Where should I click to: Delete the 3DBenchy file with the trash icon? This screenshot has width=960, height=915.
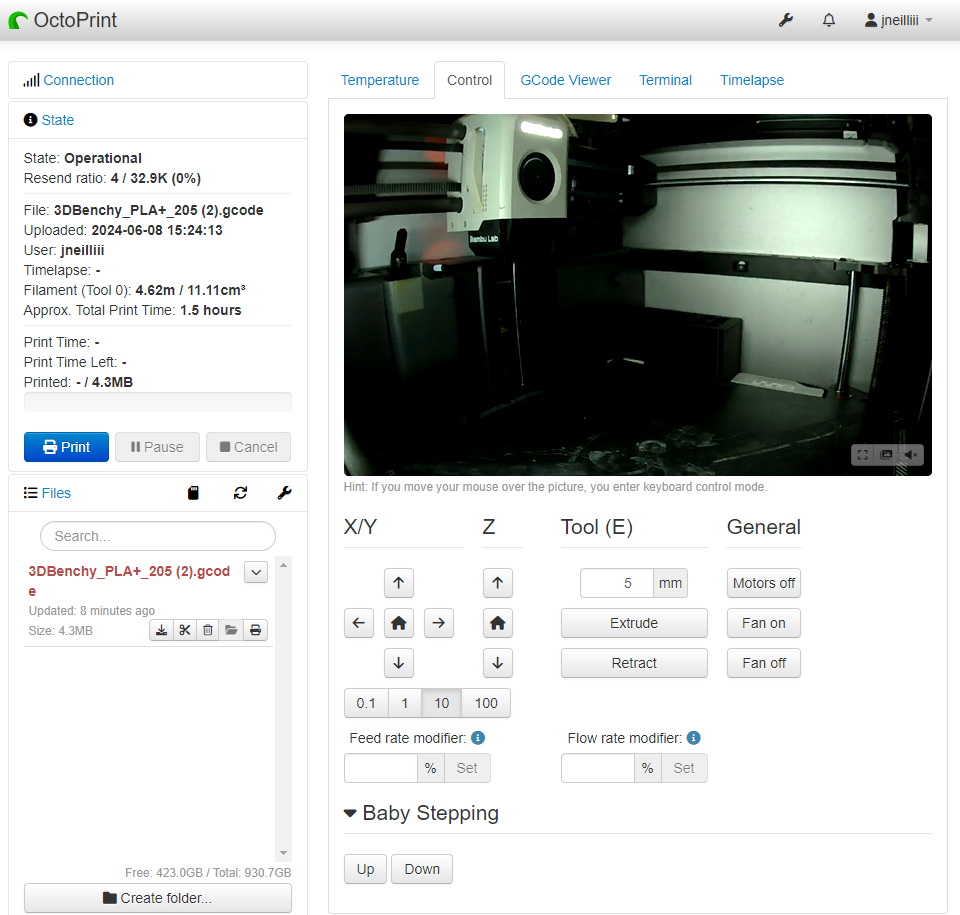tap(208, 630)
